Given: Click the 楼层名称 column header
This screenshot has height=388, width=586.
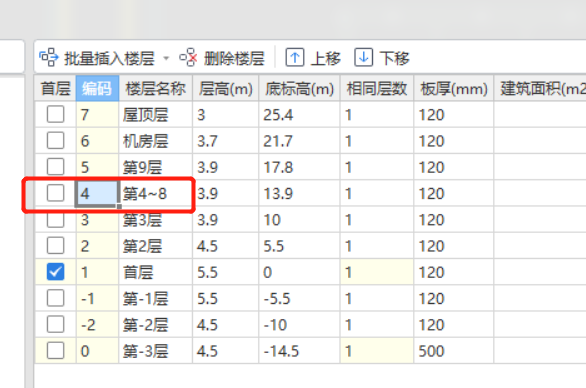Looking at the screenshot, I should coord(155,89).
